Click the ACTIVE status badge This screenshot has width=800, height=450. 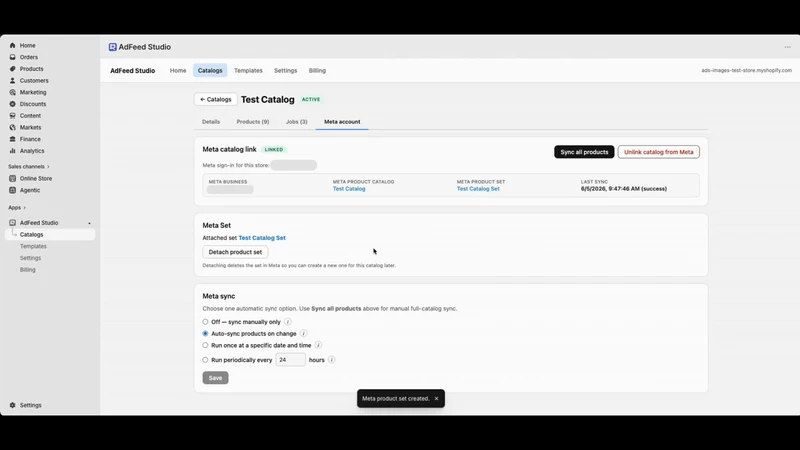(x=311, y=99)
